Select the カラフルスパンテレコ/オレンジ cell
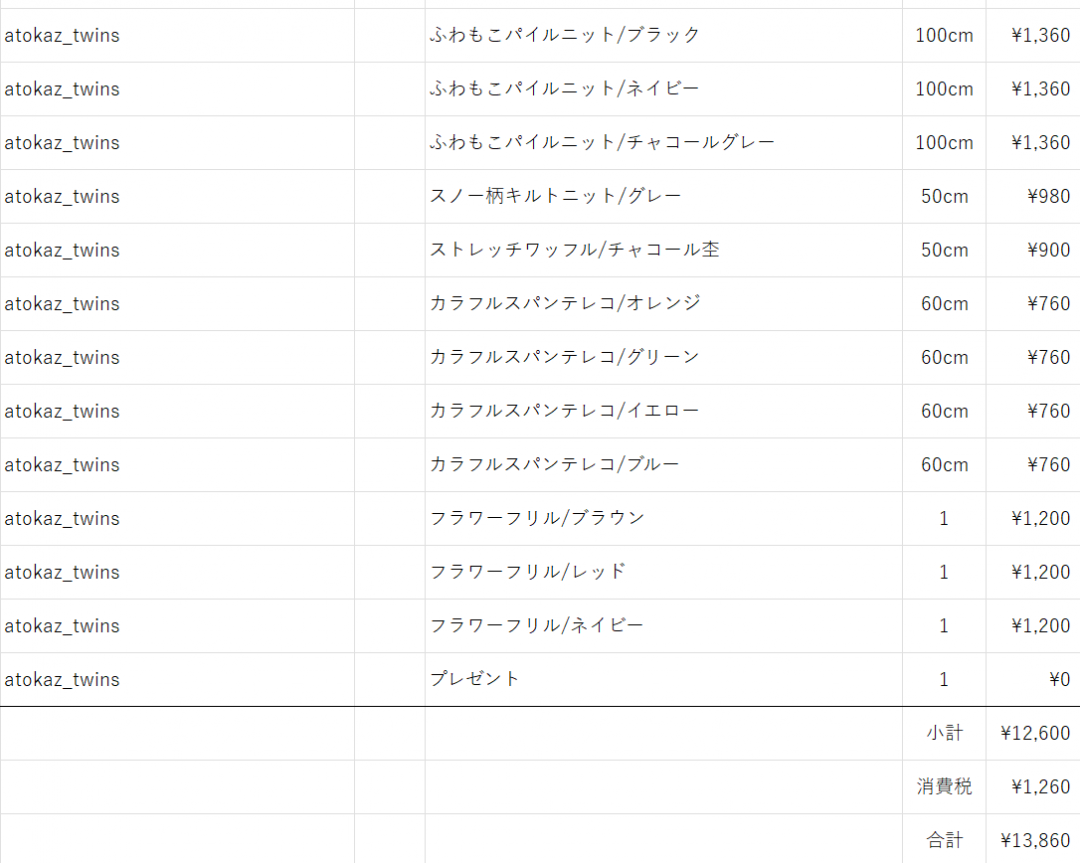 (565, 304)
